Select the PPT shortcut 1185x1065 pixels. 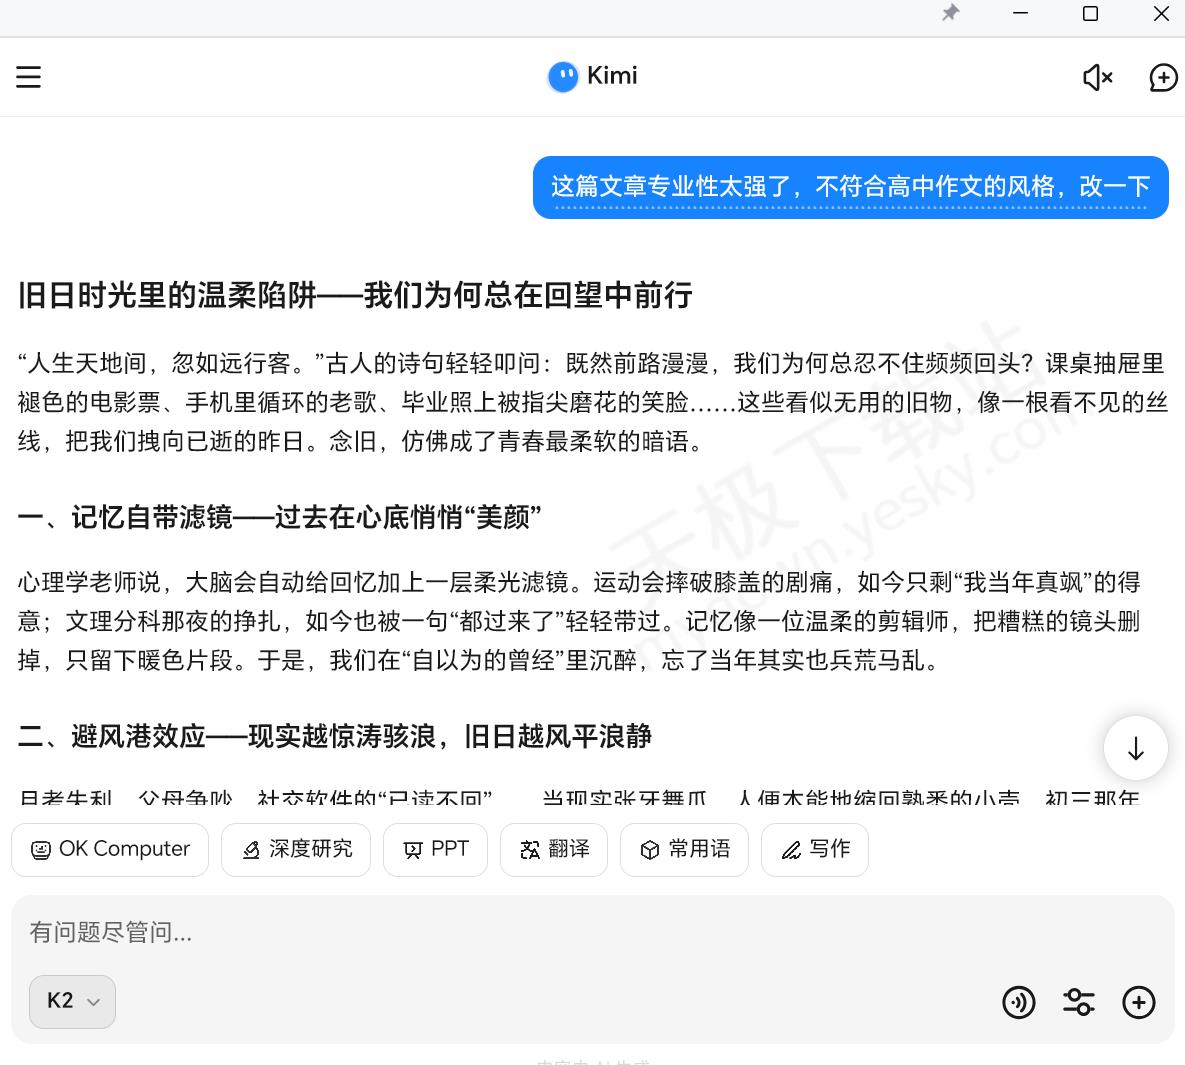[435, 849]
